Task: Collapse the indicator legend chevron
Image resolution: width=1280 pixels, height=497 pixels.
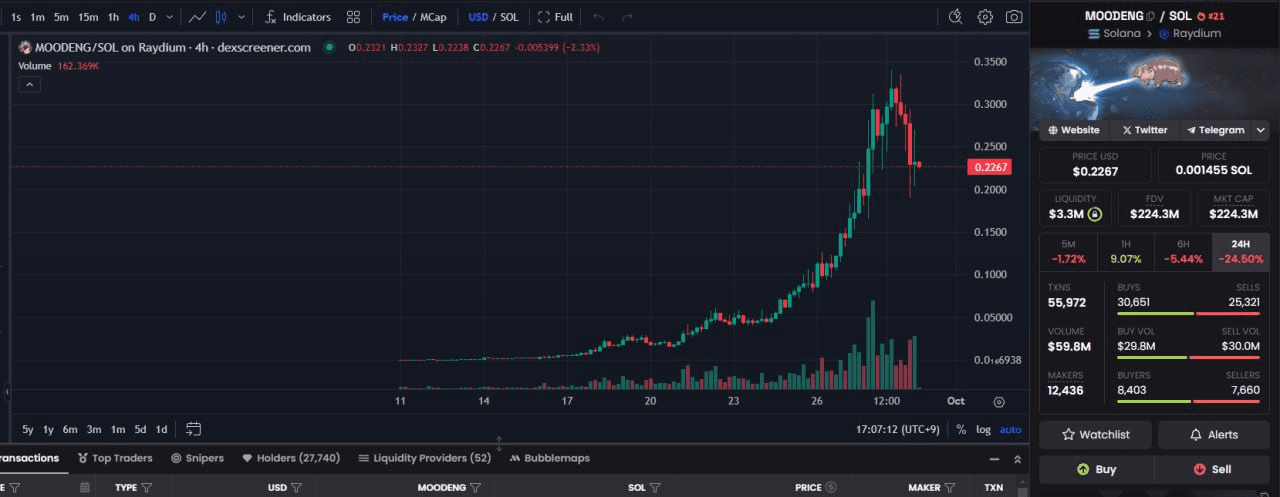Action: 29,85
